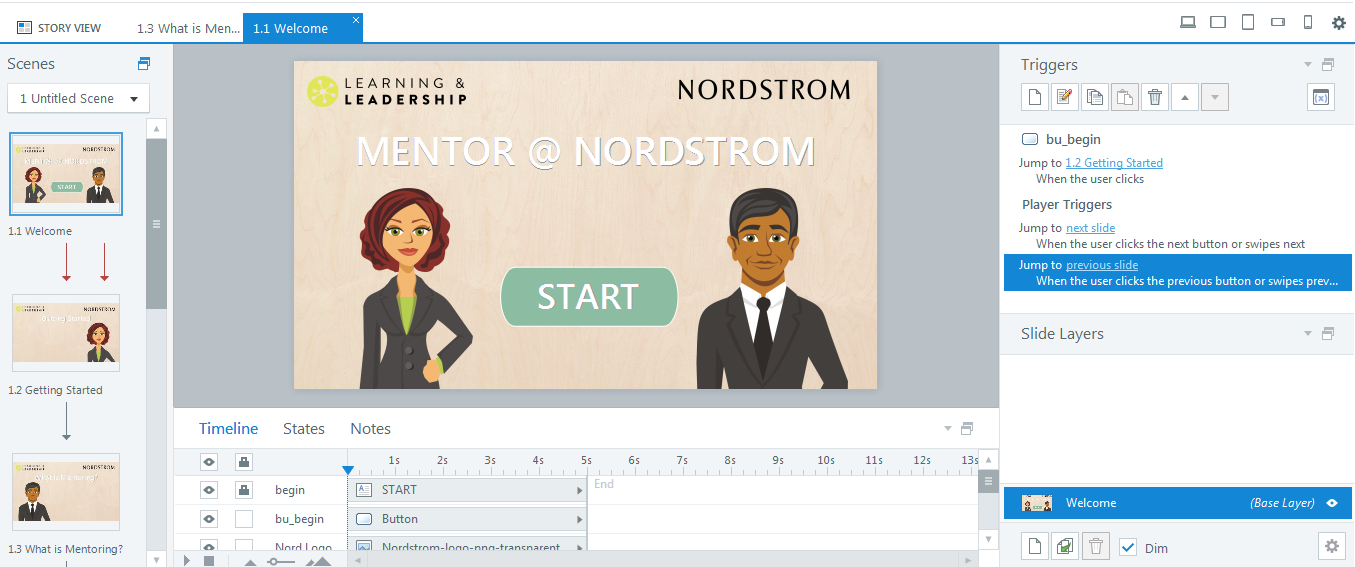Move the selected trigger down
Image resolution: width=1355 pixels, height=567 pixels.
[1215, 97]
